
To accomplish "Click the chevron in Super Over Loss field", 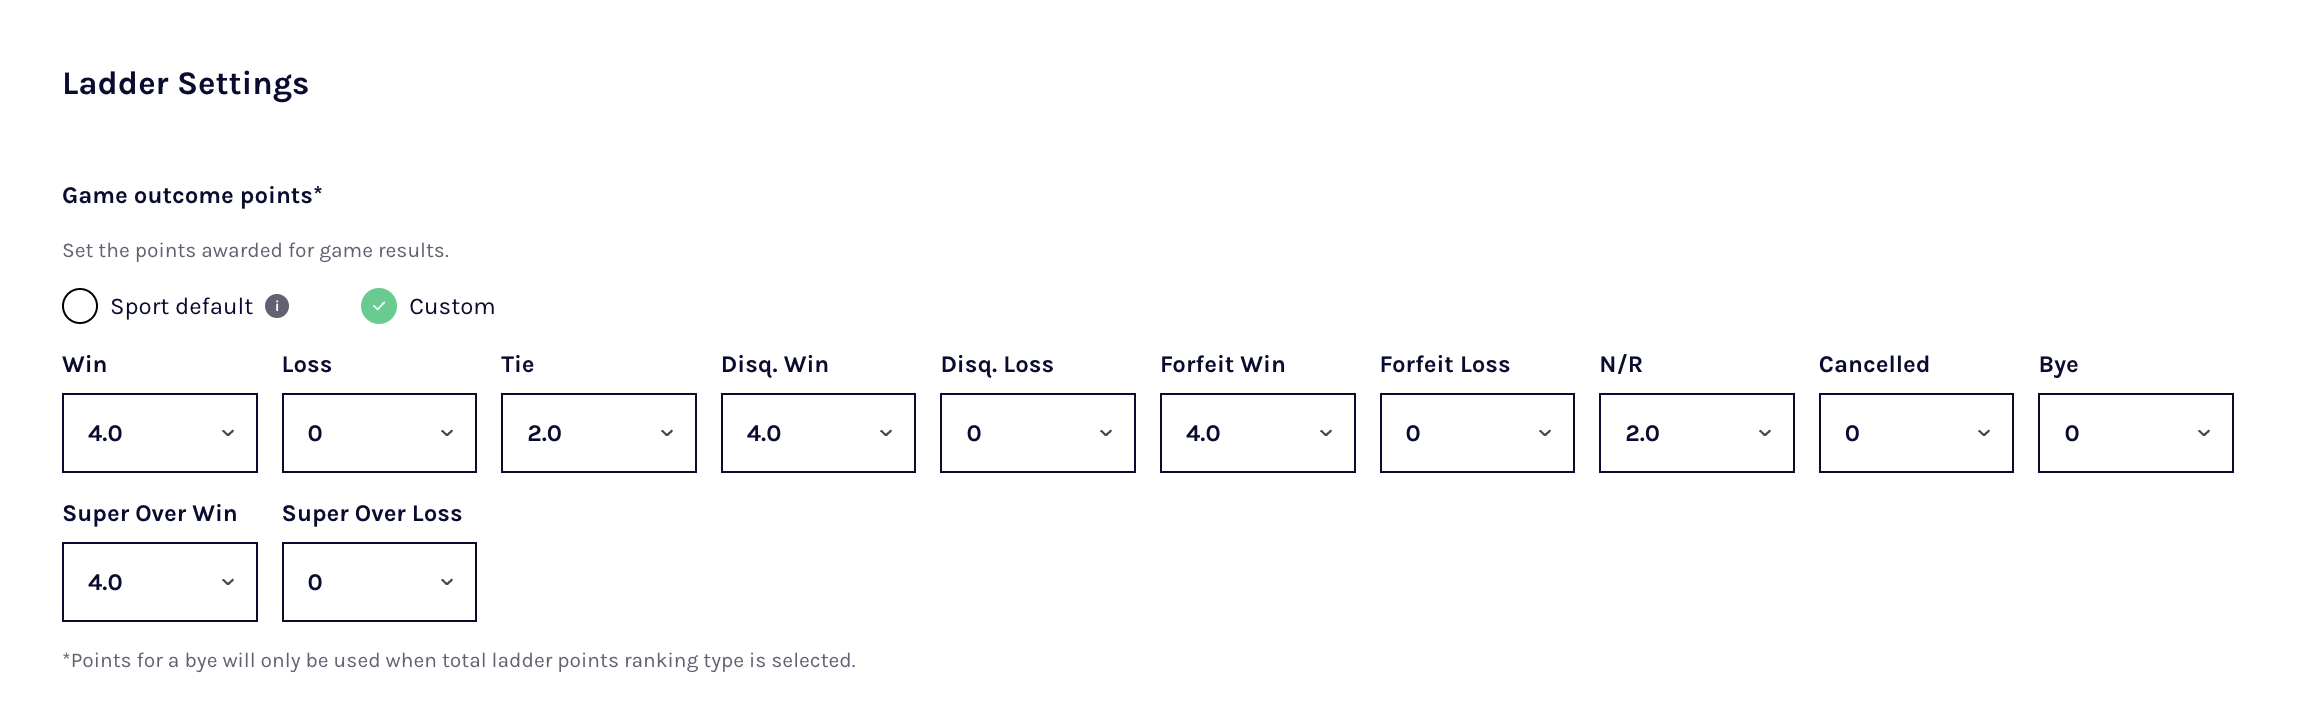I will (x=447, y=582).
